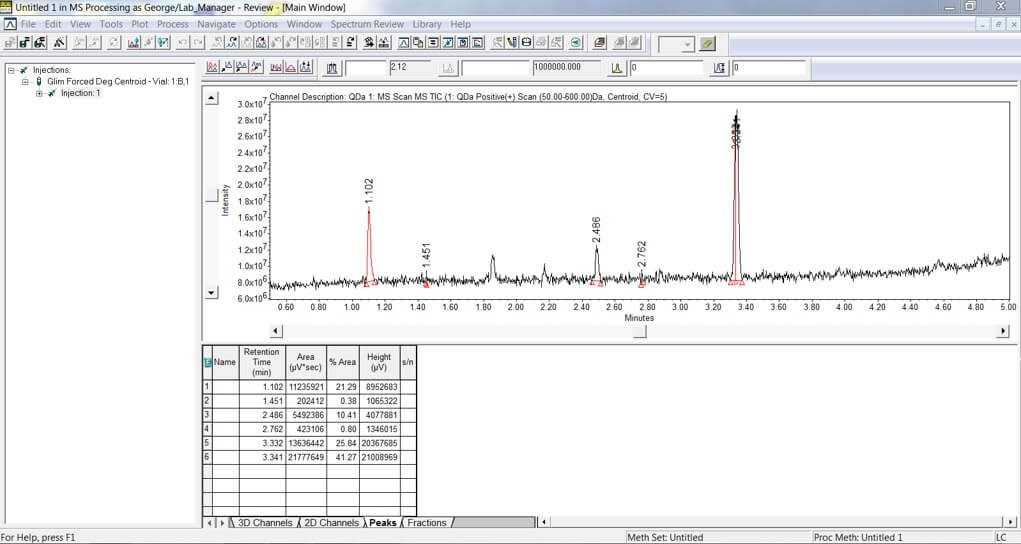Open the Help menu
The height and width of the screenshot is (544, 1021).
pyautogui.click(x=460, y=24)
